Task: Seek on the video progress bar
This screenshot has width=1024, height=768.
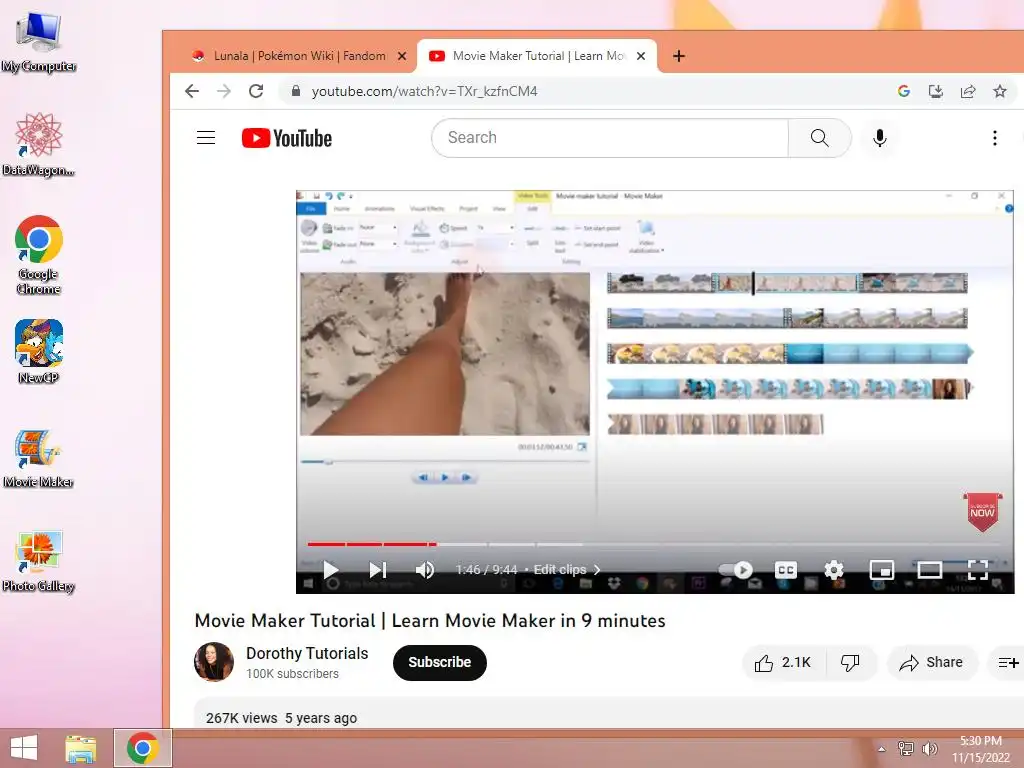Action: click(656, 543)
